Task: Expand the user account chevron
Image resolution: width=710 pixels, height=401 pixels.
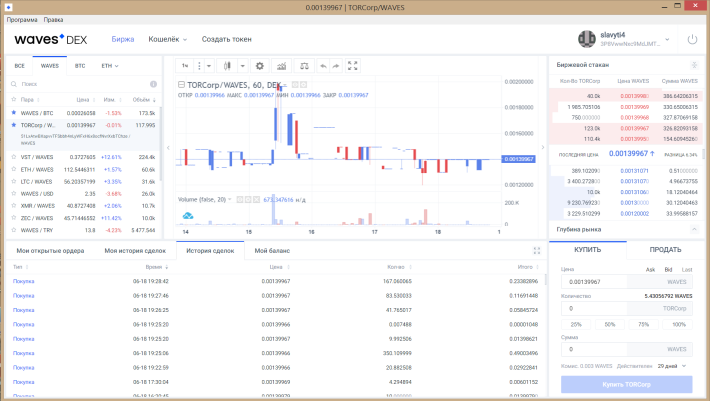Action: [x=667, y=39]
